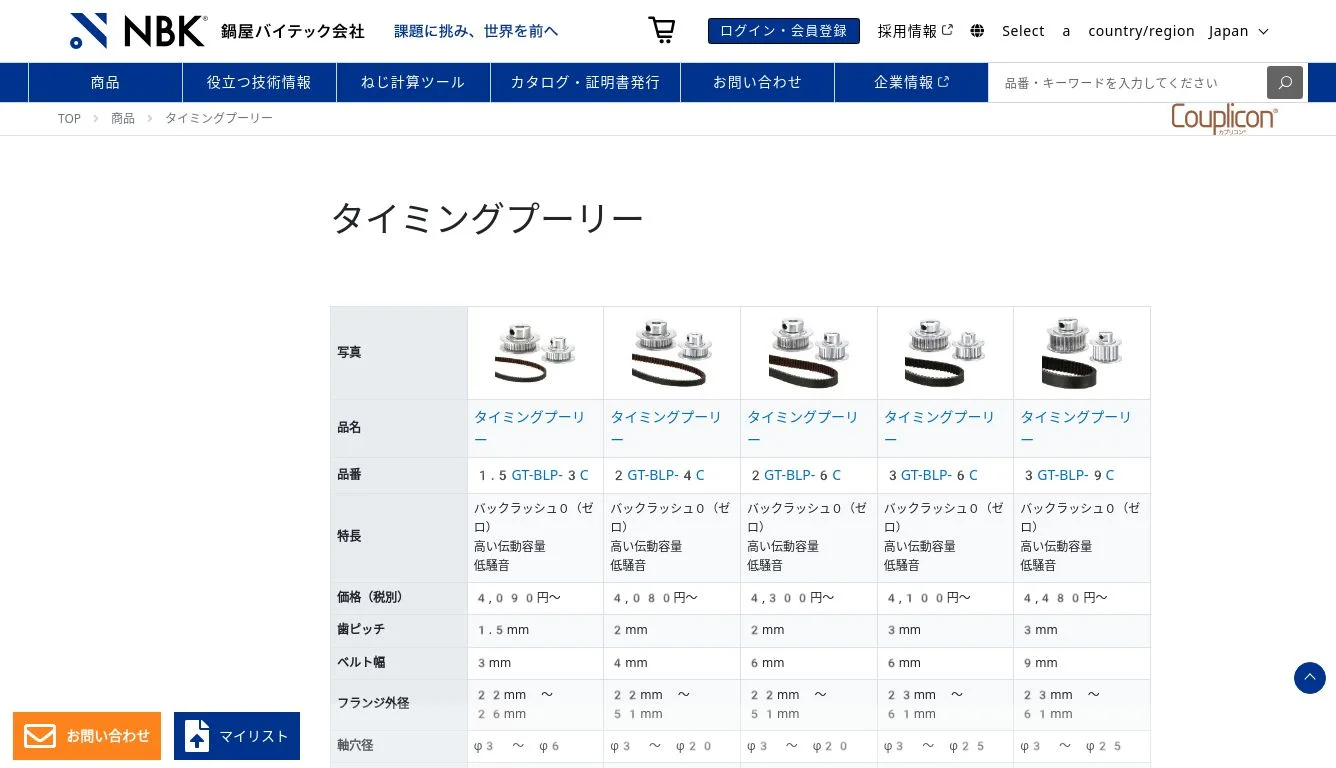
Task: Click the GT-BLP-4C pulley thumbnail
Action: coord(672,353)
